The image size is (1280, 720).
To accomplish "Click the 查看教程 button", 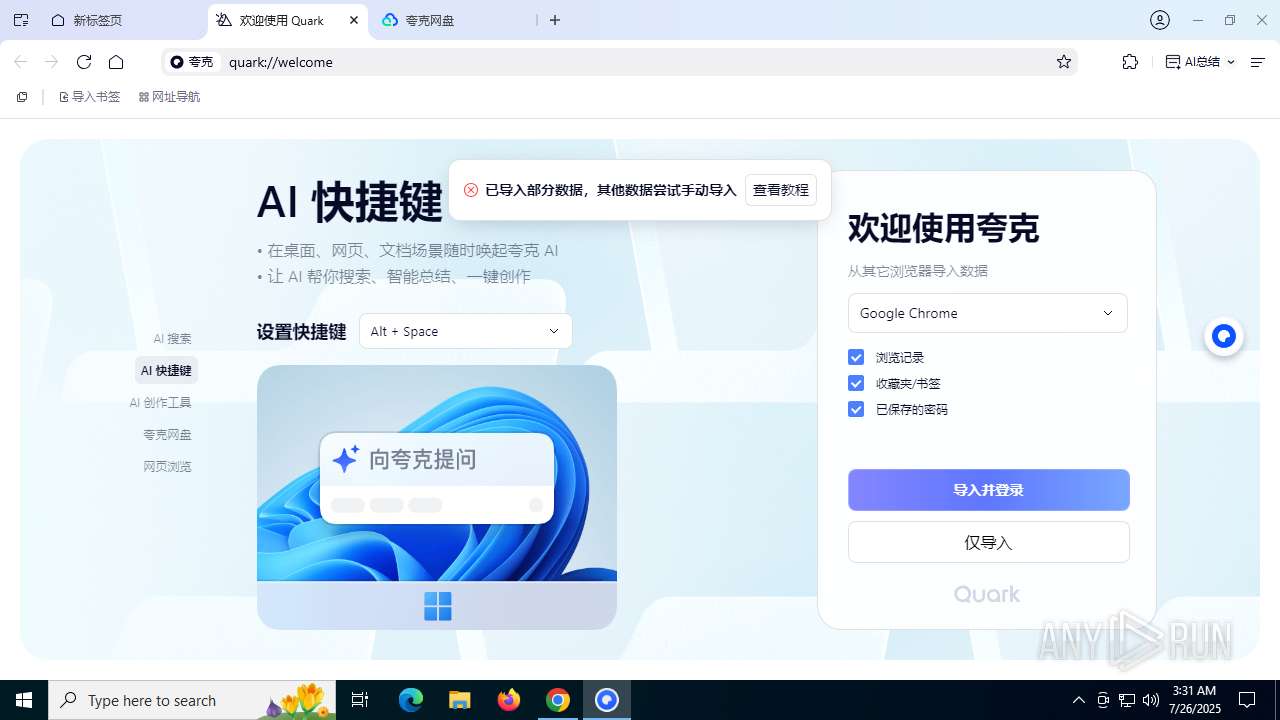I will (781, 190).
